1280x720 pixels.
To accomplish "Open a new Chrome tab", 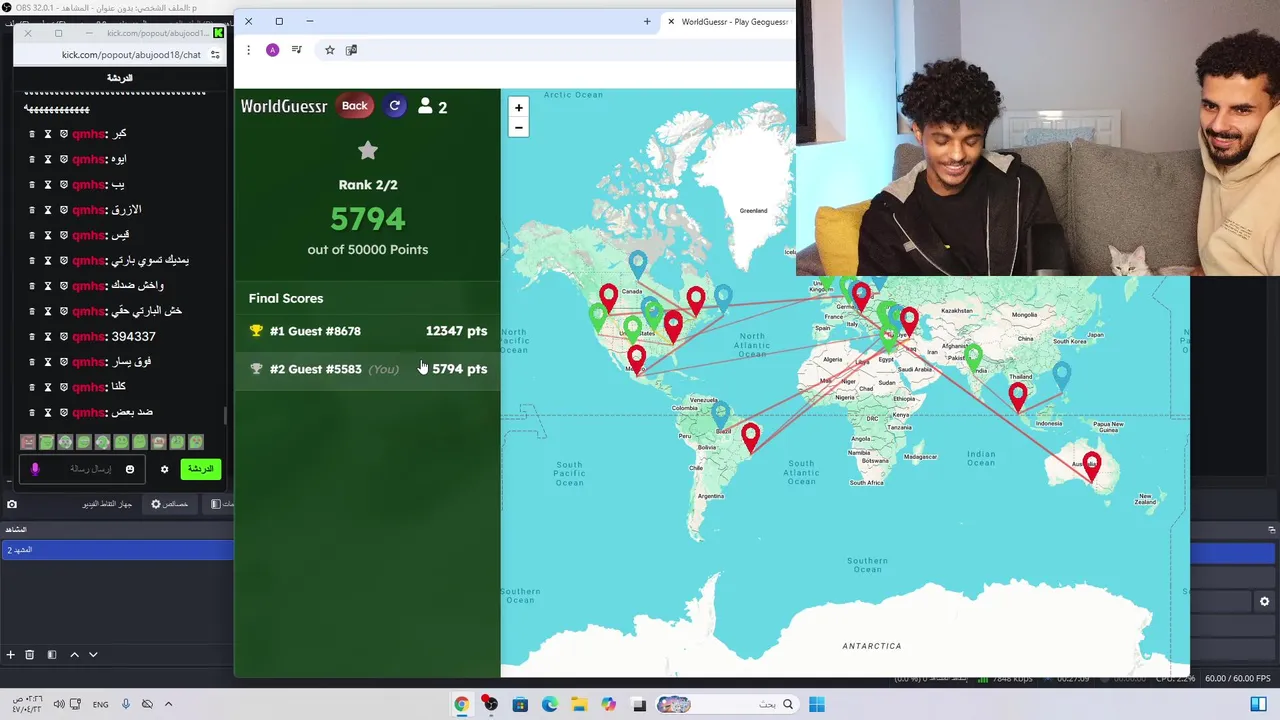I will coord(647,21).
